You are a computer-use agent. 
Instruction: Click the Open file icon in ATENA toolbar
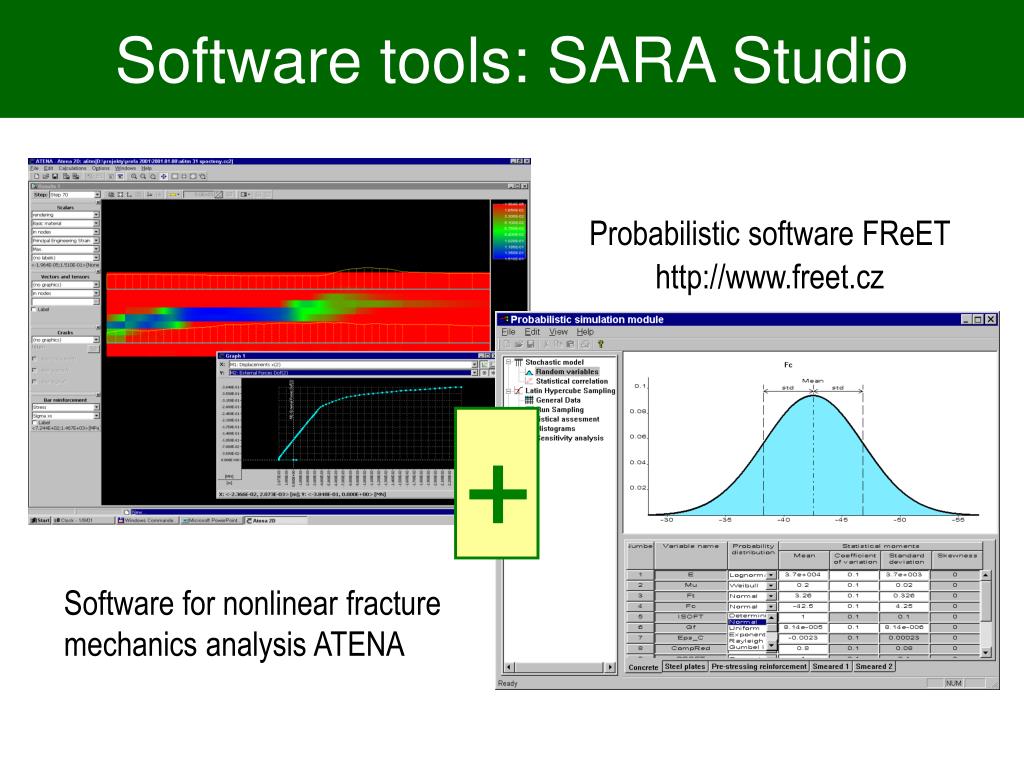(46, 176)
